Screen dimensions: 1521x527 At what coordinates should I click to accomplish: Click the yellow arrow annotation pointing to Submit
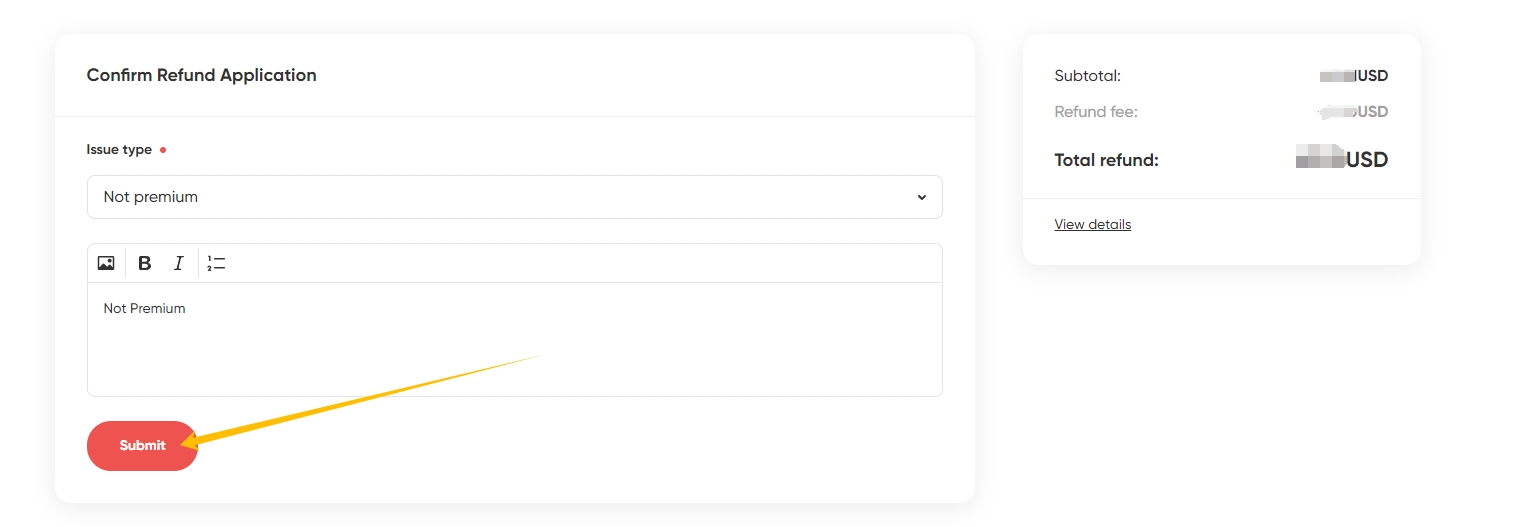click(360, 399)
